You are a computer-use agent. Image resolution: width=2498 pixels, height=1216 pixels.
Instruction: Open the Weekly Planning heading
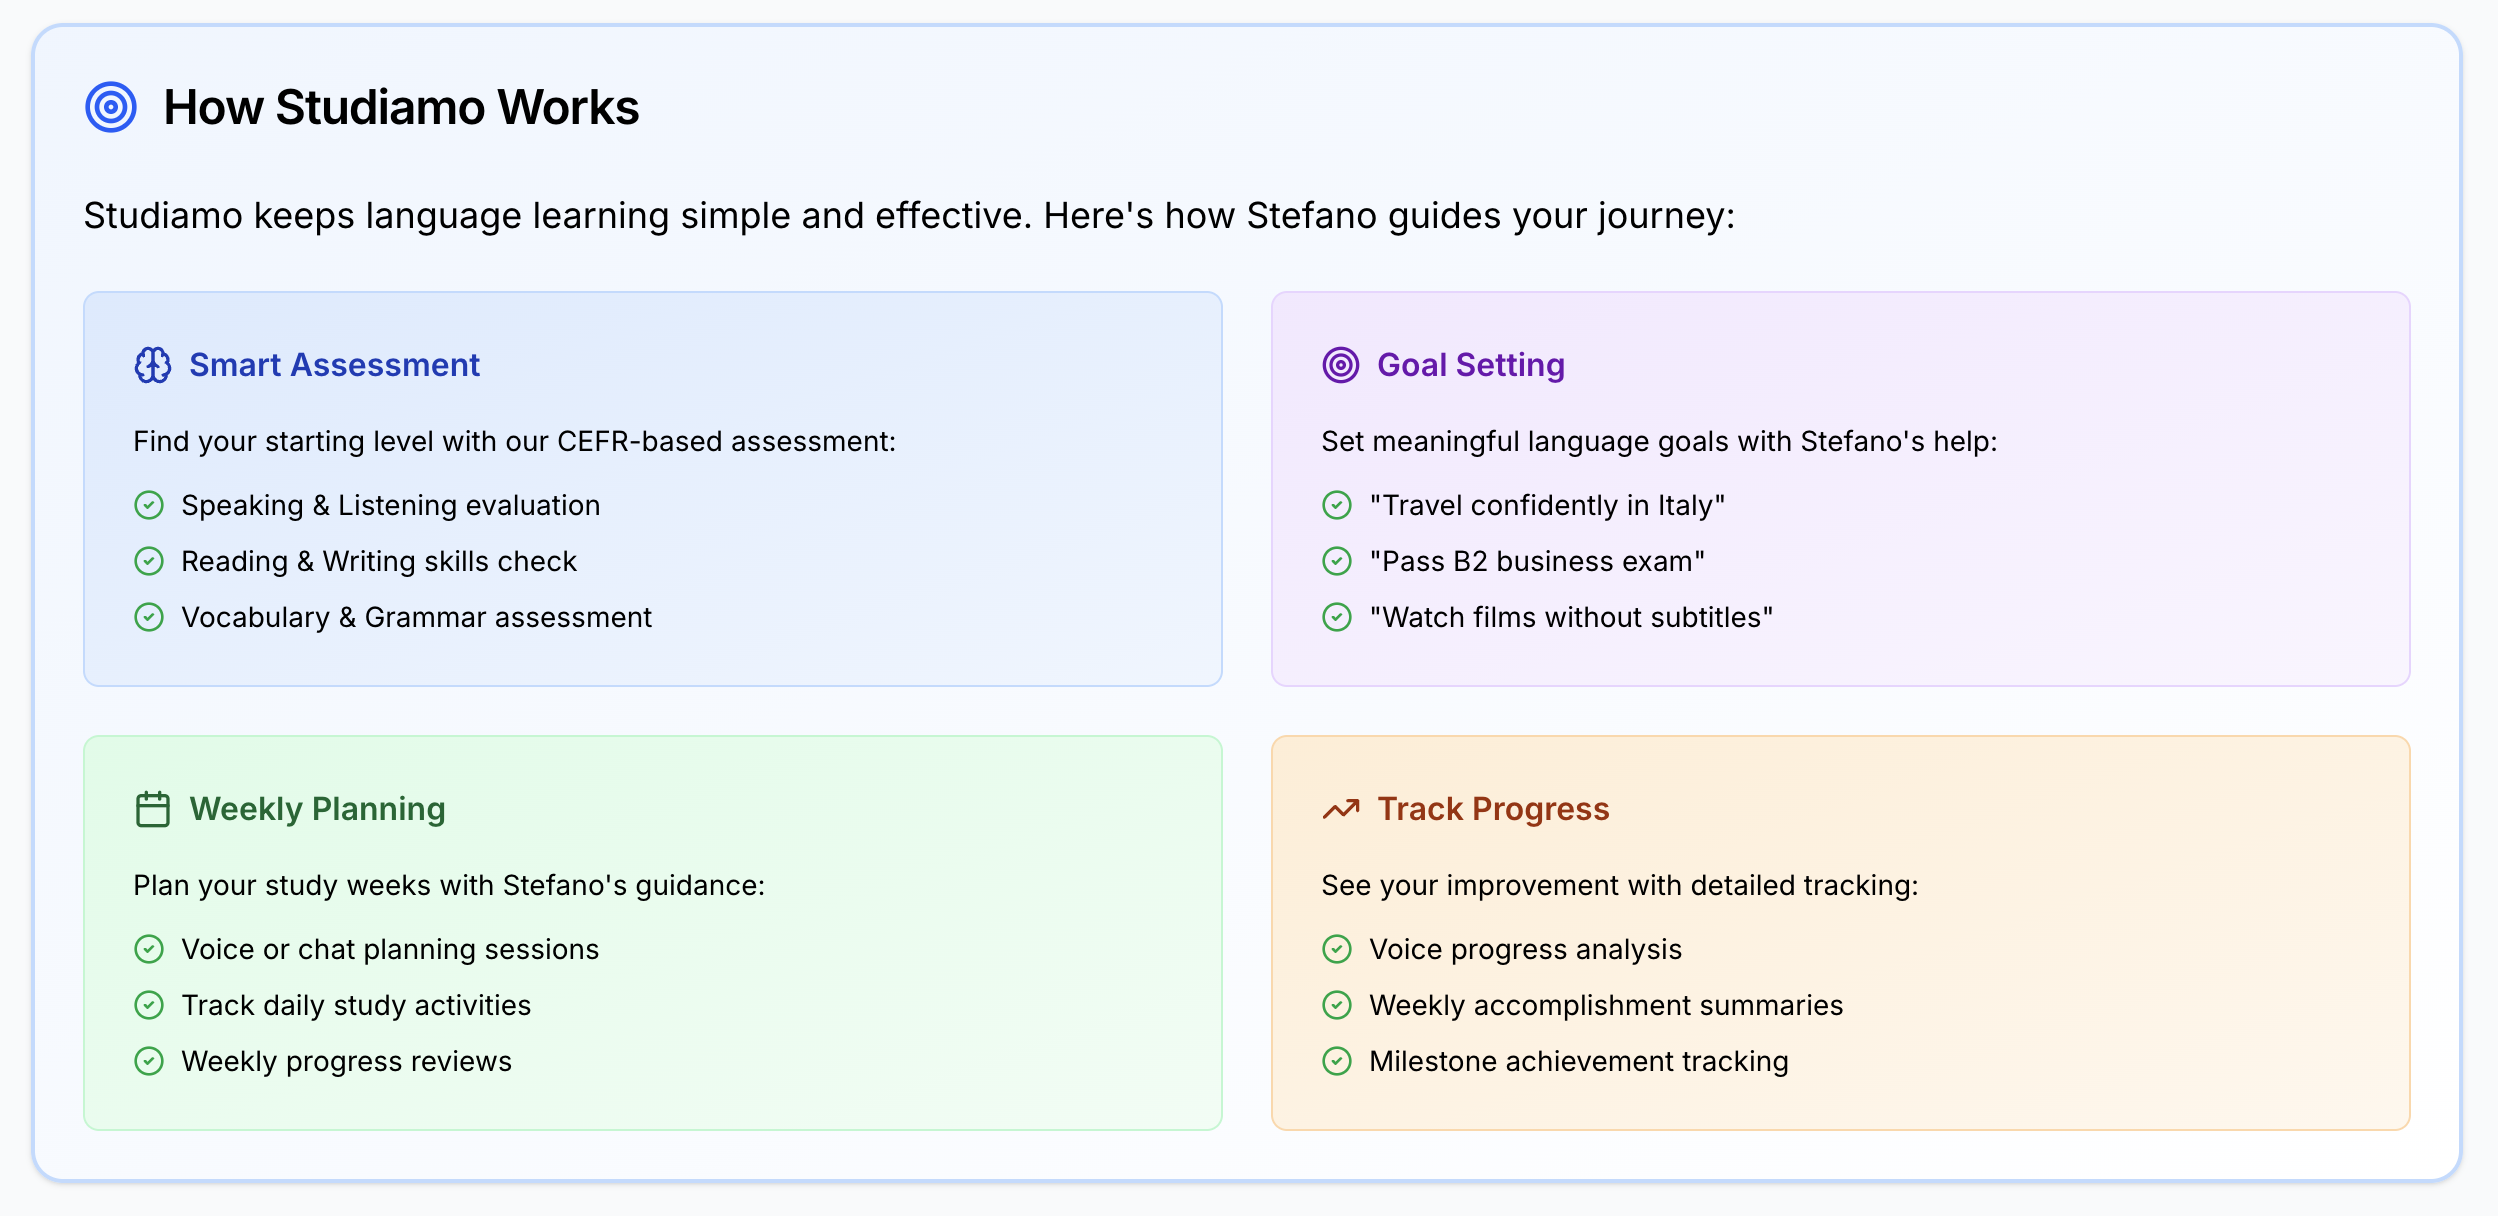(x=317, y=809)
